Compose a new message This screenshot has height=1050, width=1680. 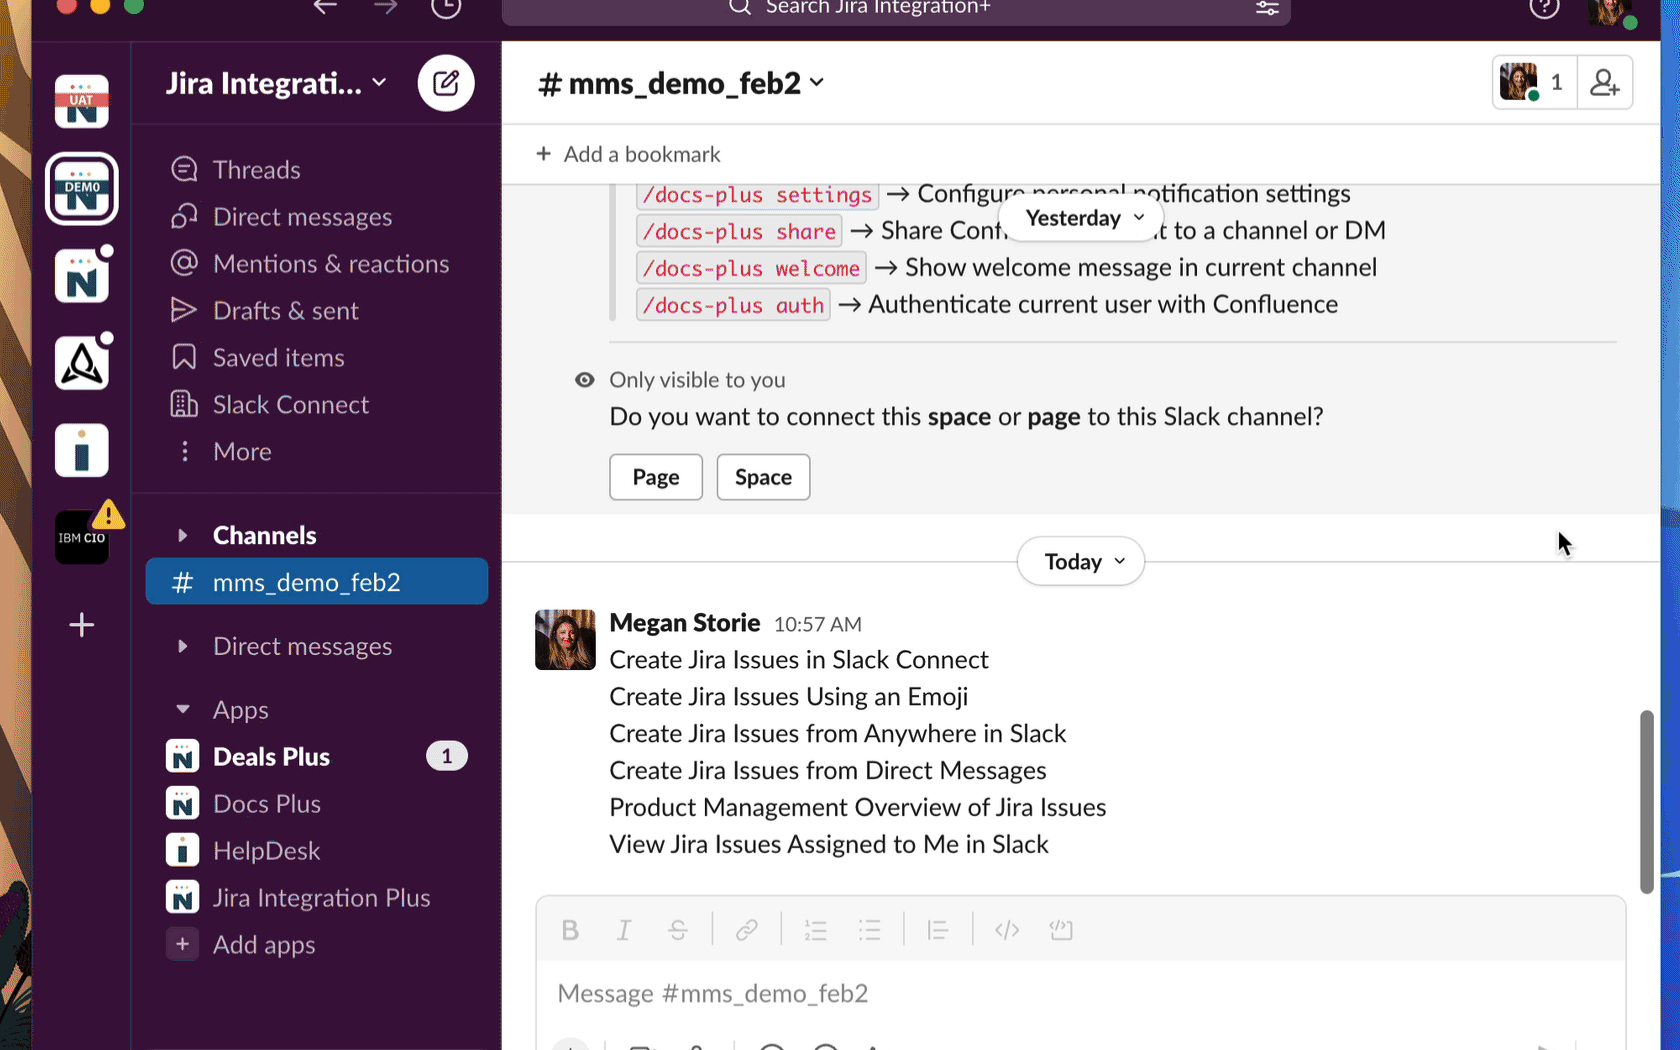(446, 83)
